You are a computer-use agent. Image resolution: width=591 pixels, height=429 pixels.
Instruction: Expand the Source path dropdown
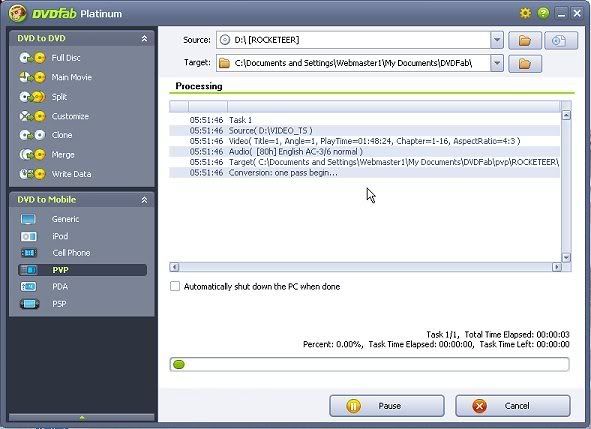click(497, 40)
